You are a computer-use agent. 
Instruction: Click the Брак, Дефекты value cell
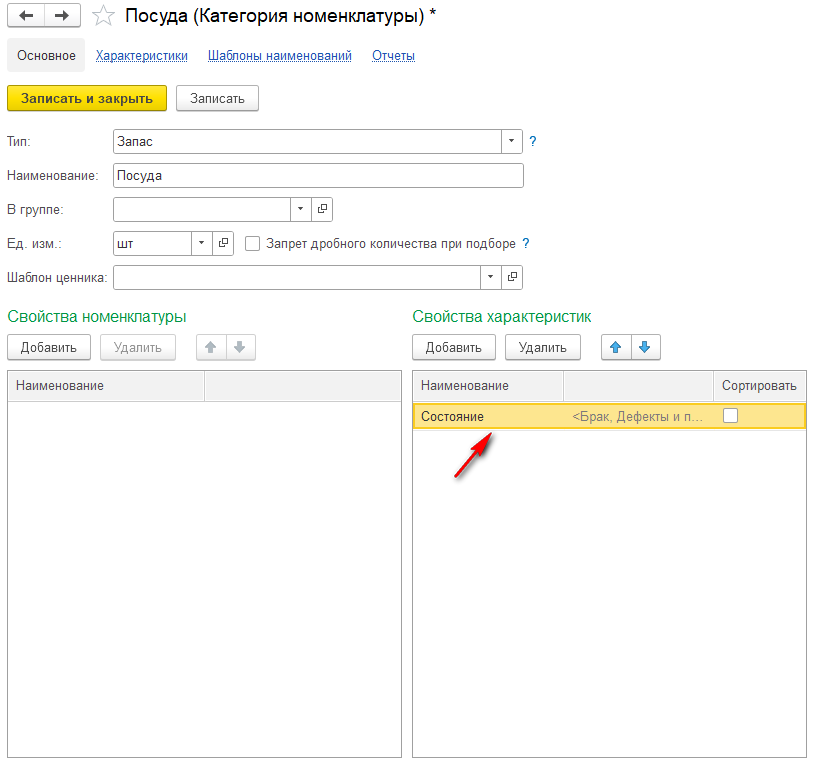click(x=638, y=416)
